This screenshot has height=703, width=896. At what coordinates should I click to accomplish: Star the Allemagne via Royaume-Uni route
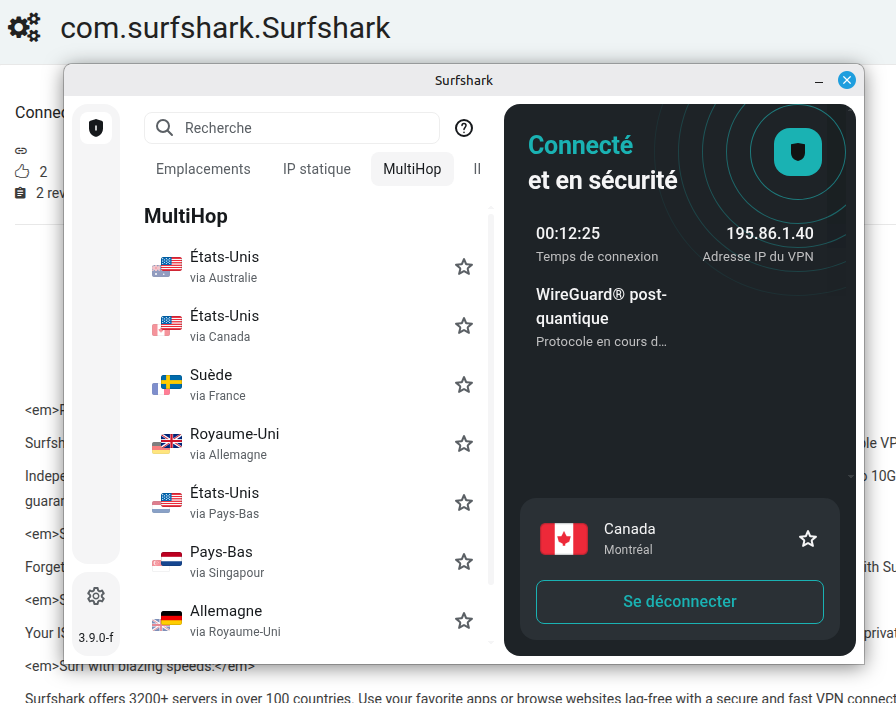tap(464, 621)
